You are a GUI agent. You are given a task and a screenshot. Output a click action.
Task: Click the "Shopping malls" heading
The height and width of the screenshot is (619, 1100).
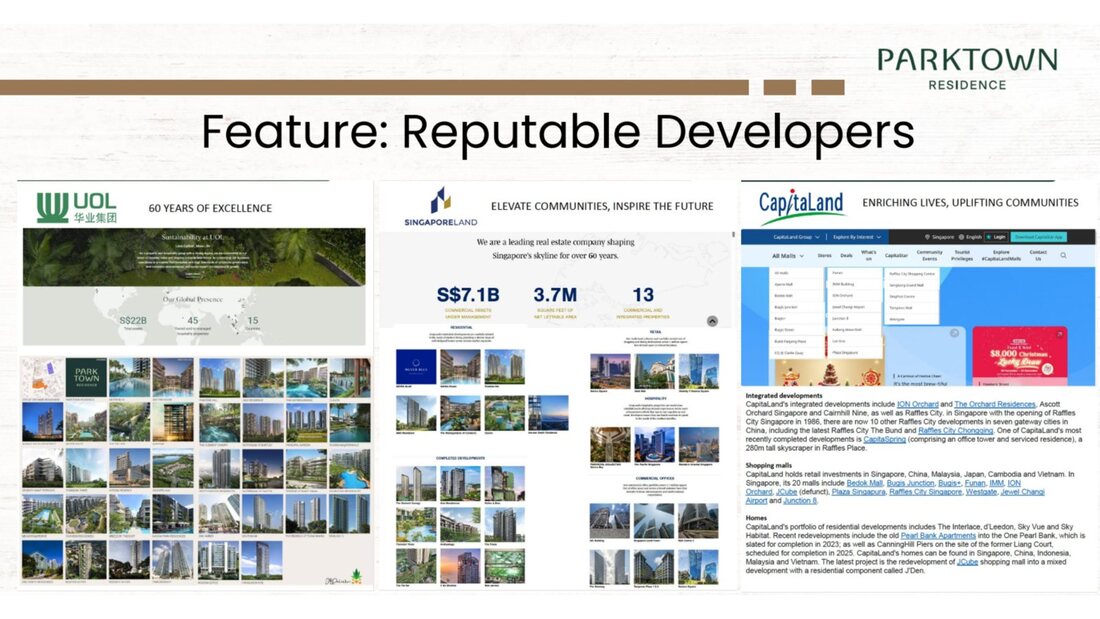(x=769, y=465)
